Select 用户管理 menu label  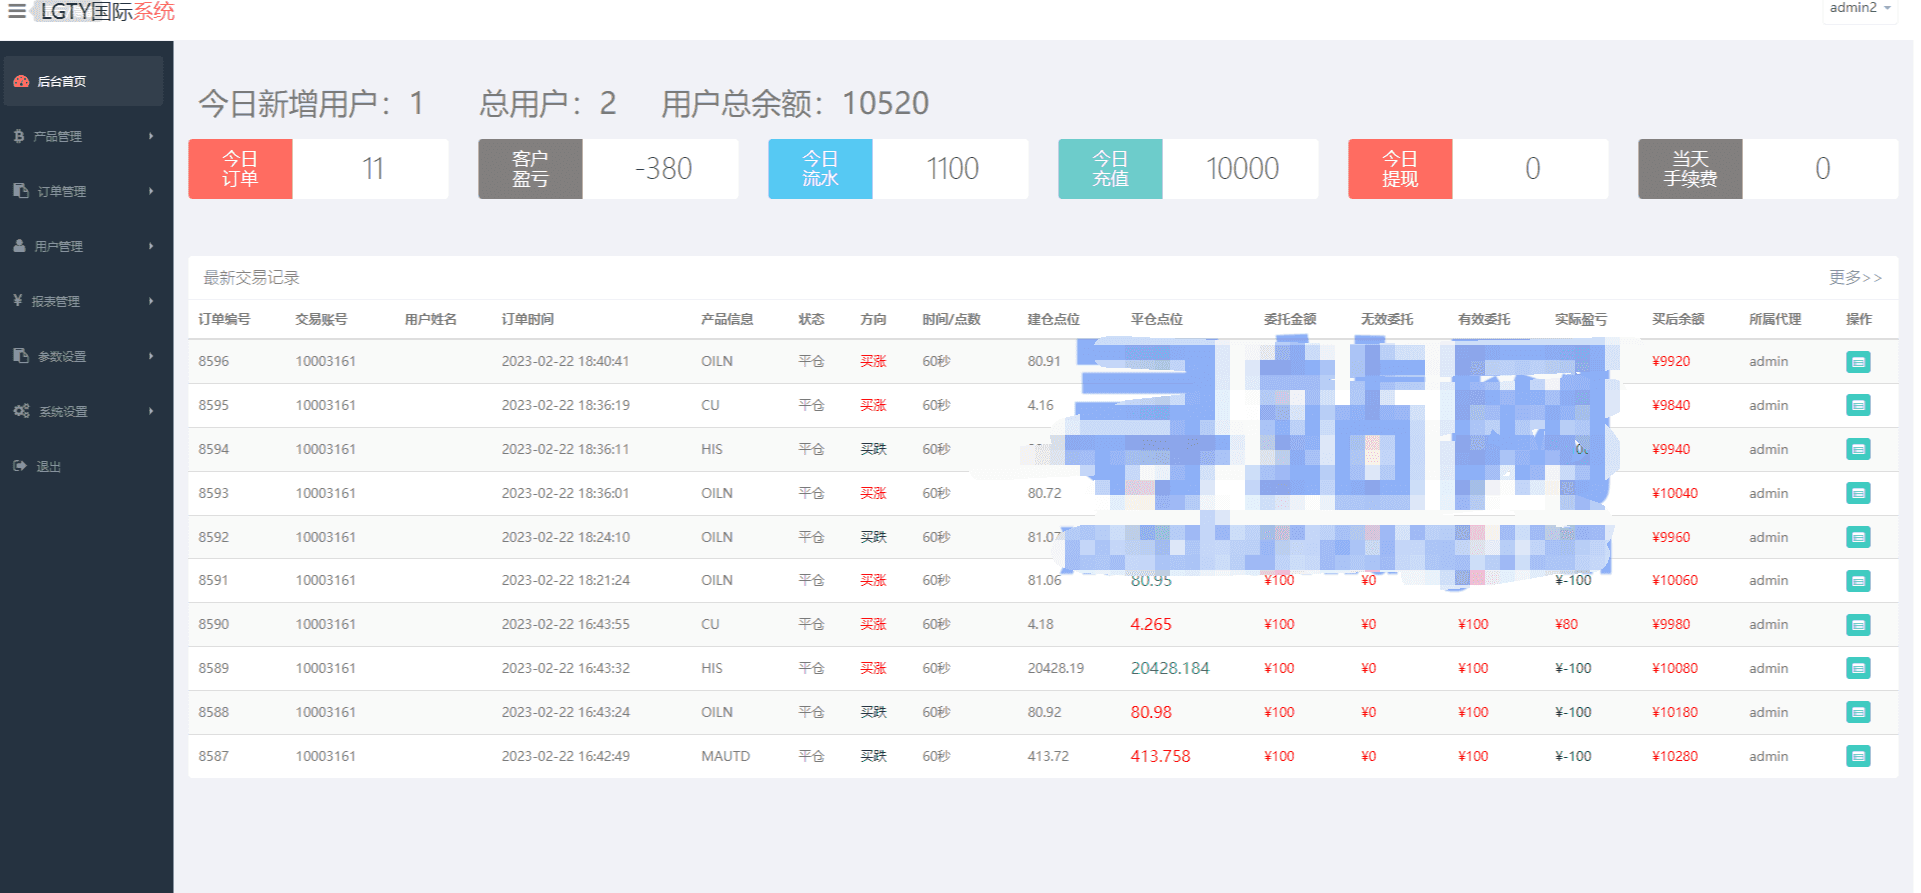59,247
